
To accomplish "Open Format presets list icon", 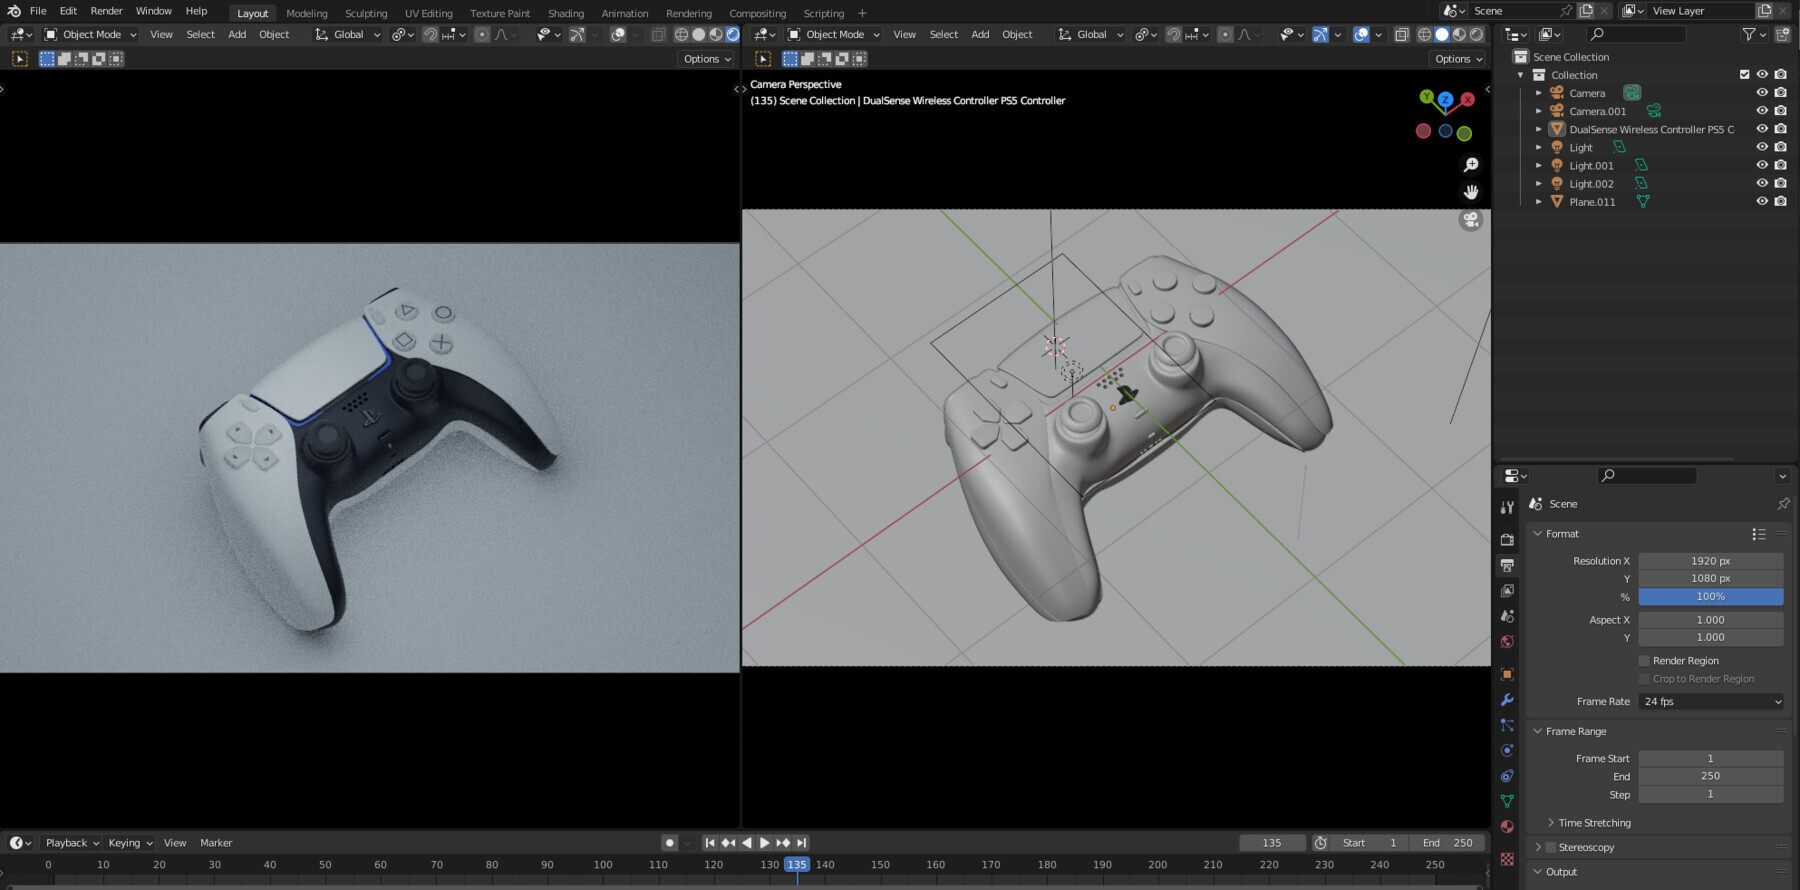I will click(1759, 534).
